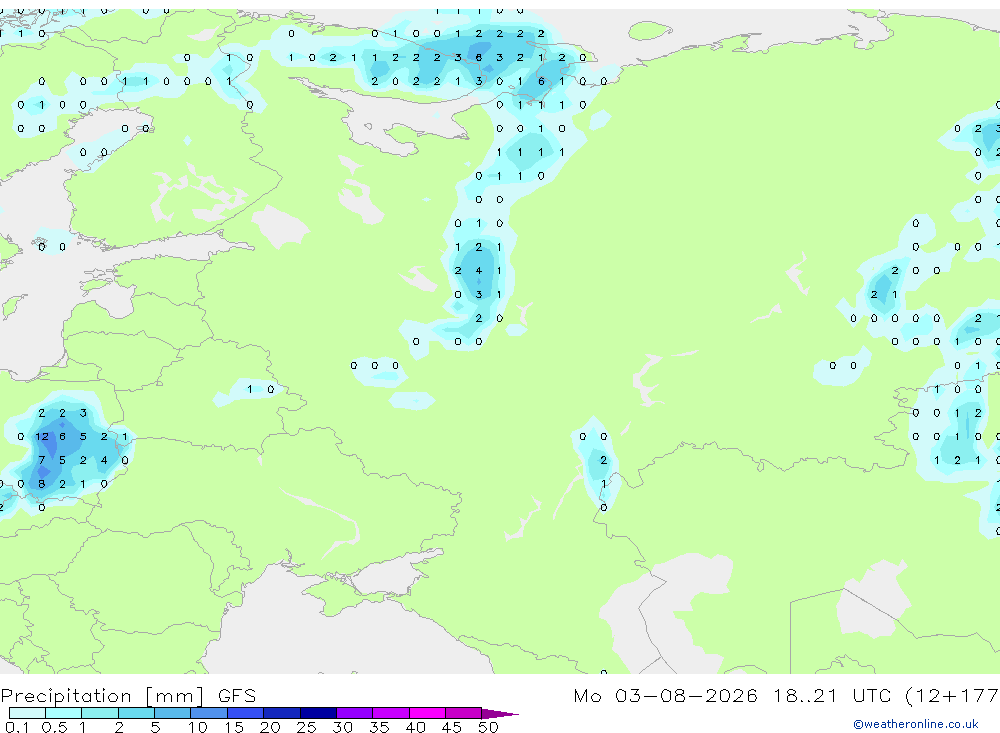Pick the 40–45 mm magenta legend color
The image size is (1000, 733).
[427, 713]
